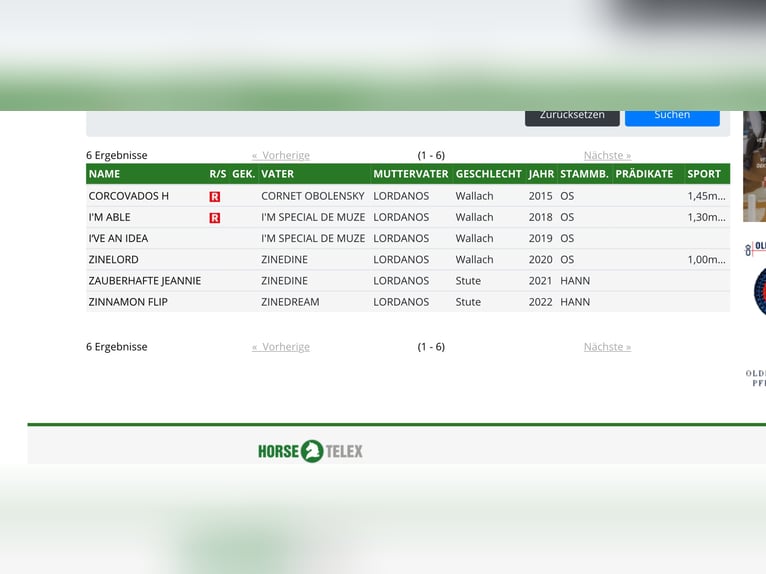The image size is (766, 574).
Task: Go to top Vorherige page link
Action: pos(281,156)
